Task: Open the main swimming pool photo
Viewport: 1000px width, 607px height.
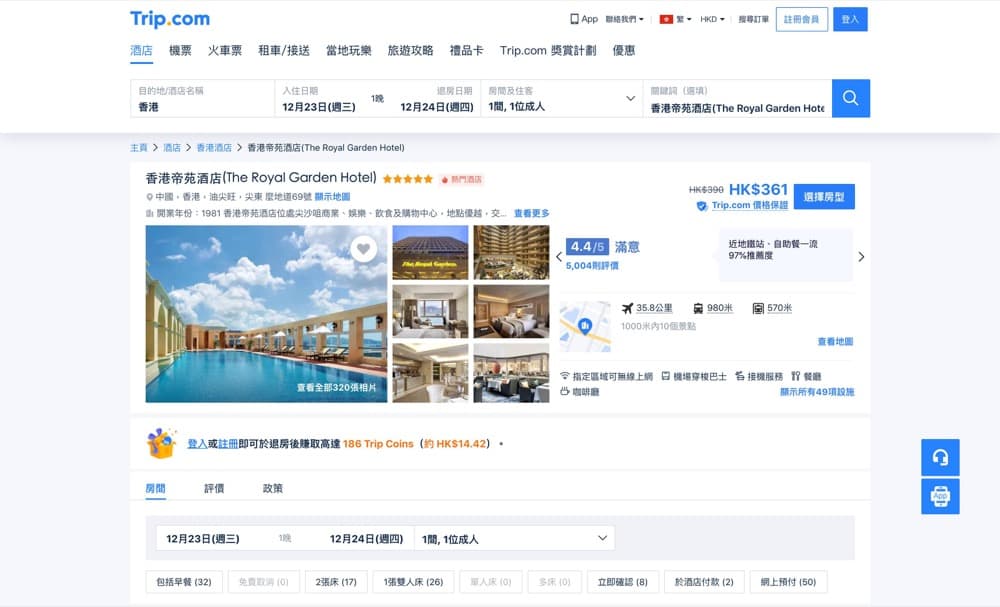Action: (x=266, y=314)
